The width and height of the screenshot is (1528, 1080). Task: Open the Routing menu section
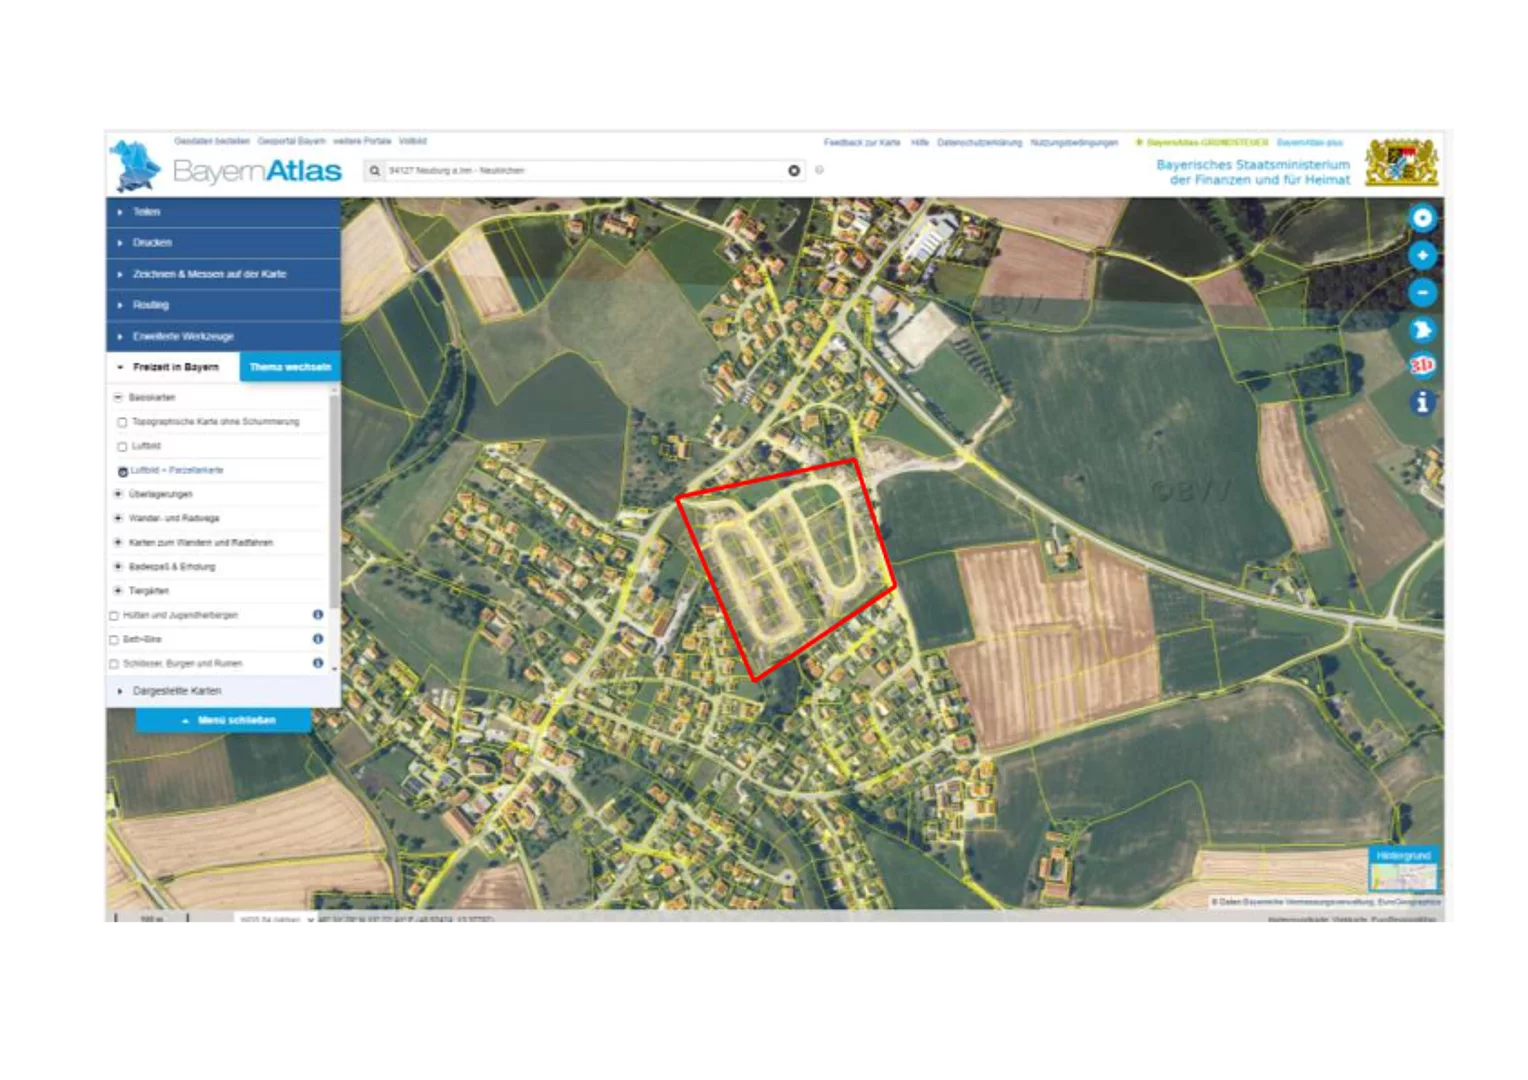pyautogui.click(x=150, y=305)
